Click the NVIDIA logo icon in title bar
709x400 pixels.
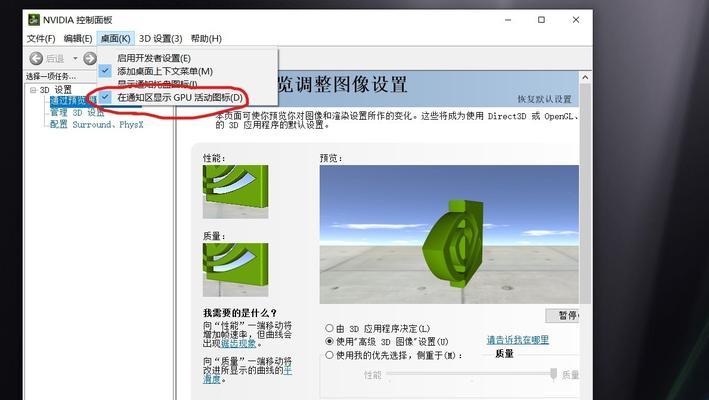(x=33, y=20)
